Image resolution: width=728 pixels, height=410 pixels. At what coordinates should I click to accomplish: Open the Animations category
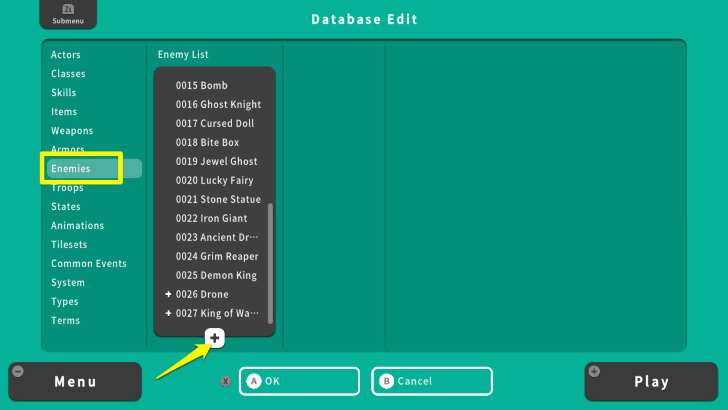[77, 226]
